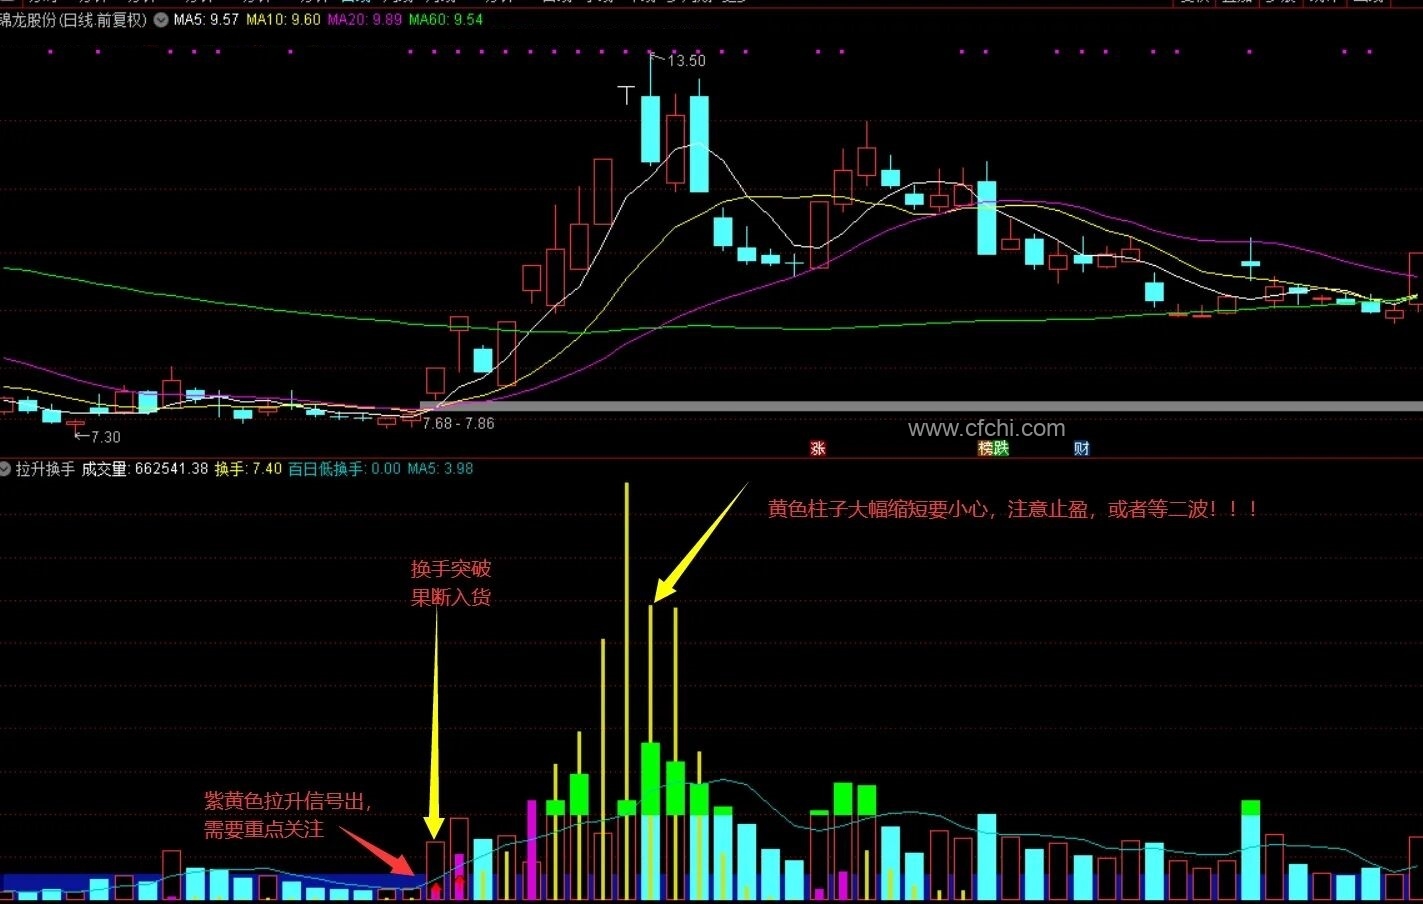Image resolution: width=1423 pixels, height=904 pixels.
Task: Click the red 涨 info marker
Action: 818,448
